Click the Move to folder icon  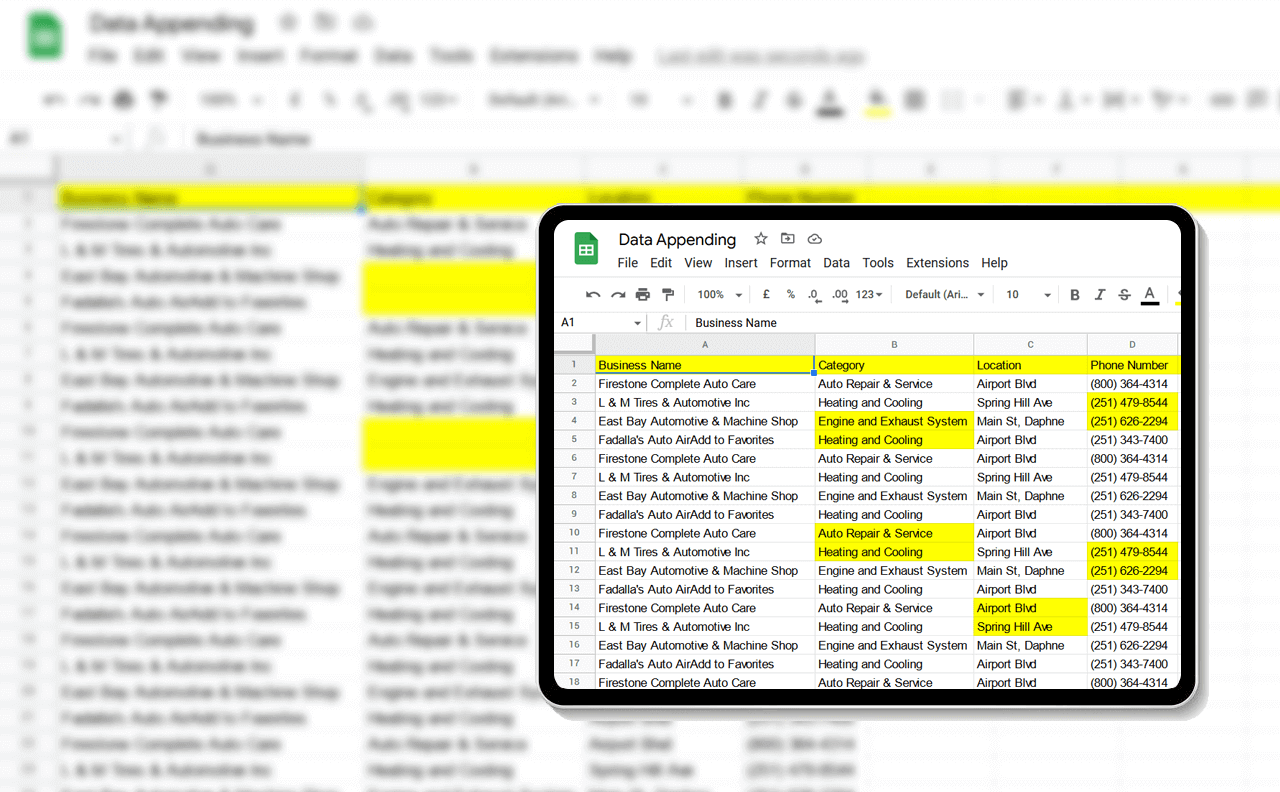(788, 239)
